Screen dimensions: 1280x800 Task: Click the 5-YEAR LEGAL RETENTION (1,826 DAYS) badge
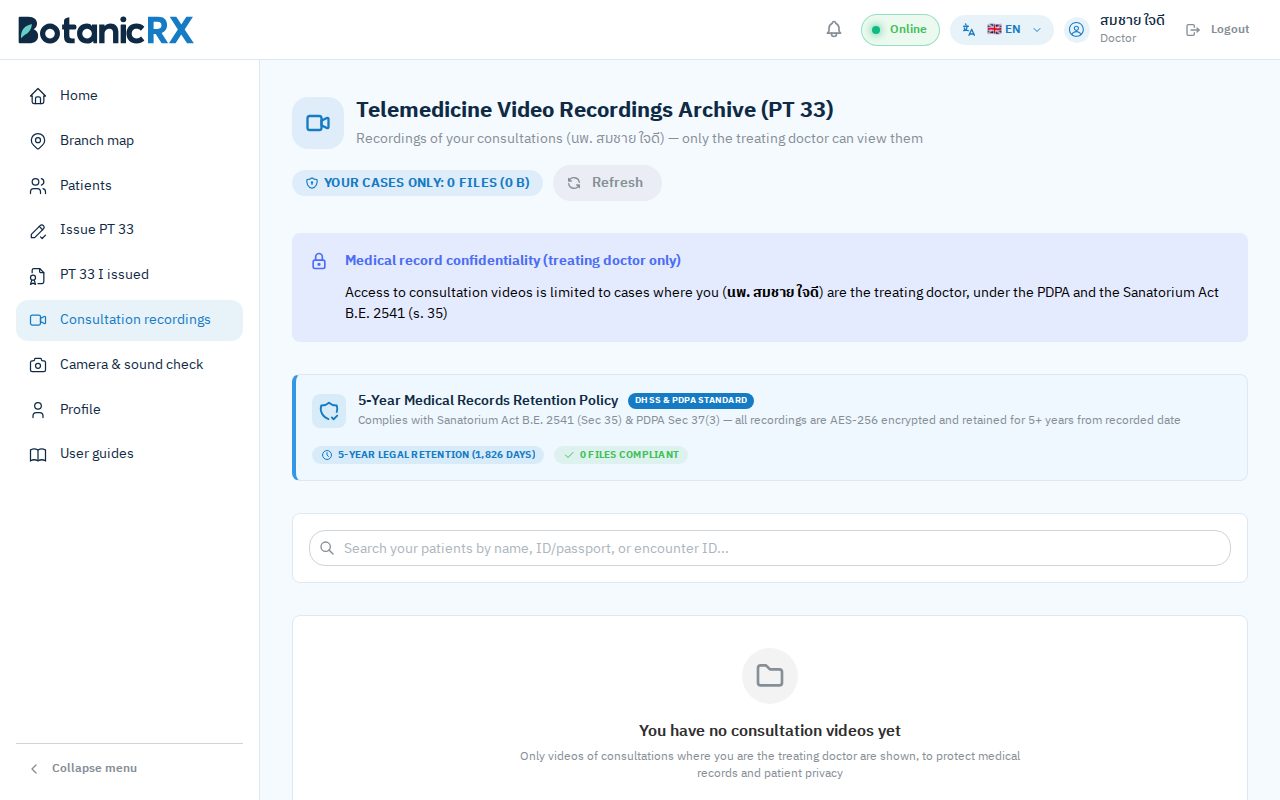tap(428, 455)
